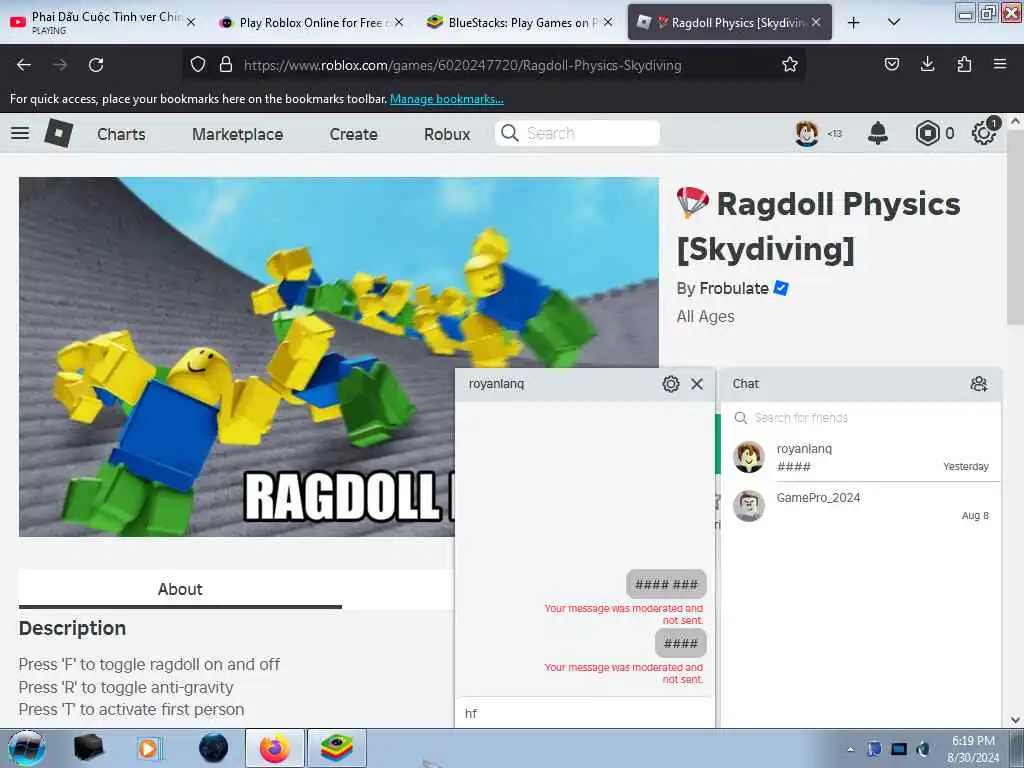This screenshot has height=768, width=1024.
Task: Click the volume icon in system tray
Action: coord(923,749)
